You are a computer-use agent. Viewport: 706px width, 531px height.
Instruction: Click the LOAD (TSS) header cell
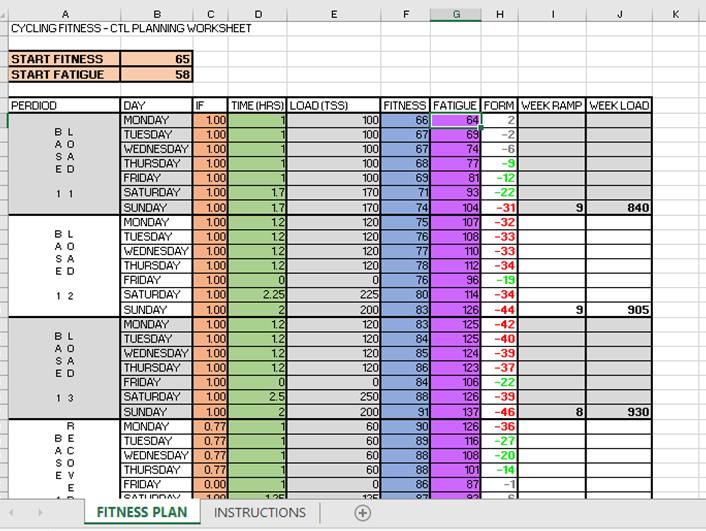point(334,105)
